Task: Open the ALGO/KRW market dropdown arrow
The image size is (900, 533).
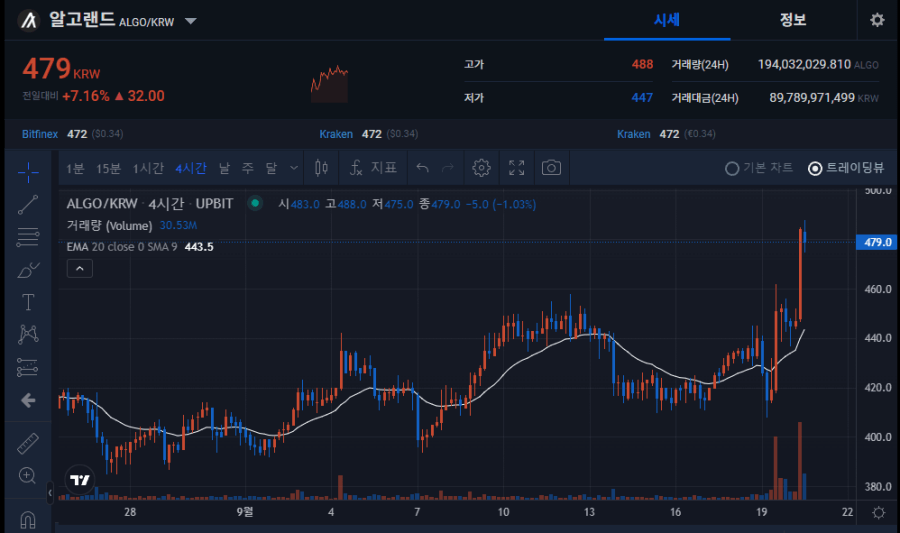Action: pos(191,22)
